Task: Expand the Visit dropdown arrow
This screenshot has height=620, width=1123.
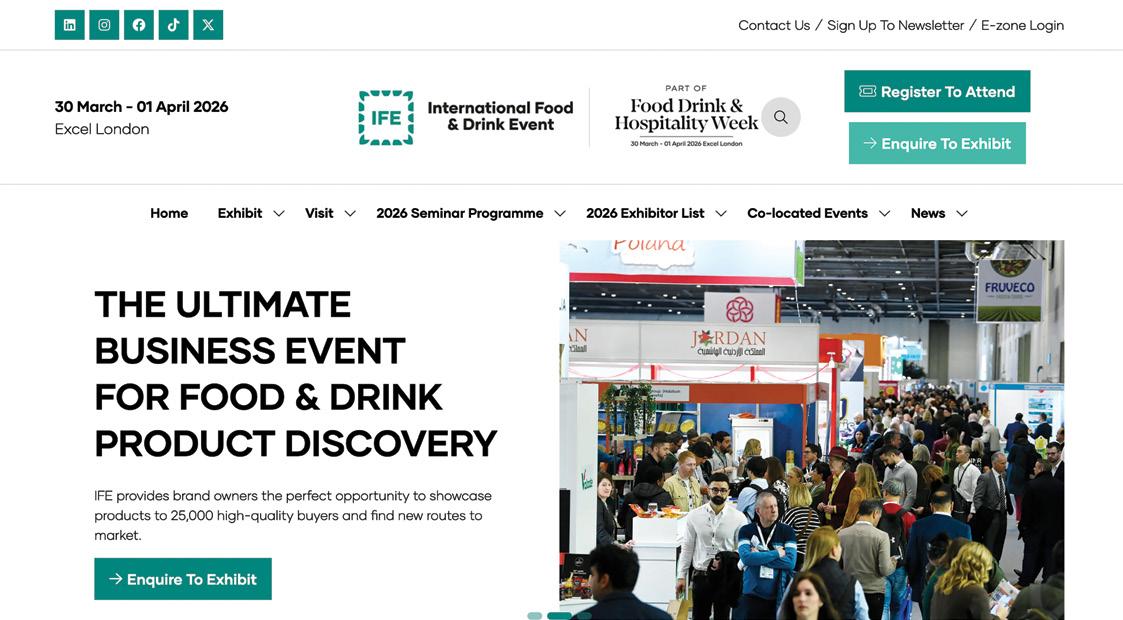Action: [x=350, y=213]
